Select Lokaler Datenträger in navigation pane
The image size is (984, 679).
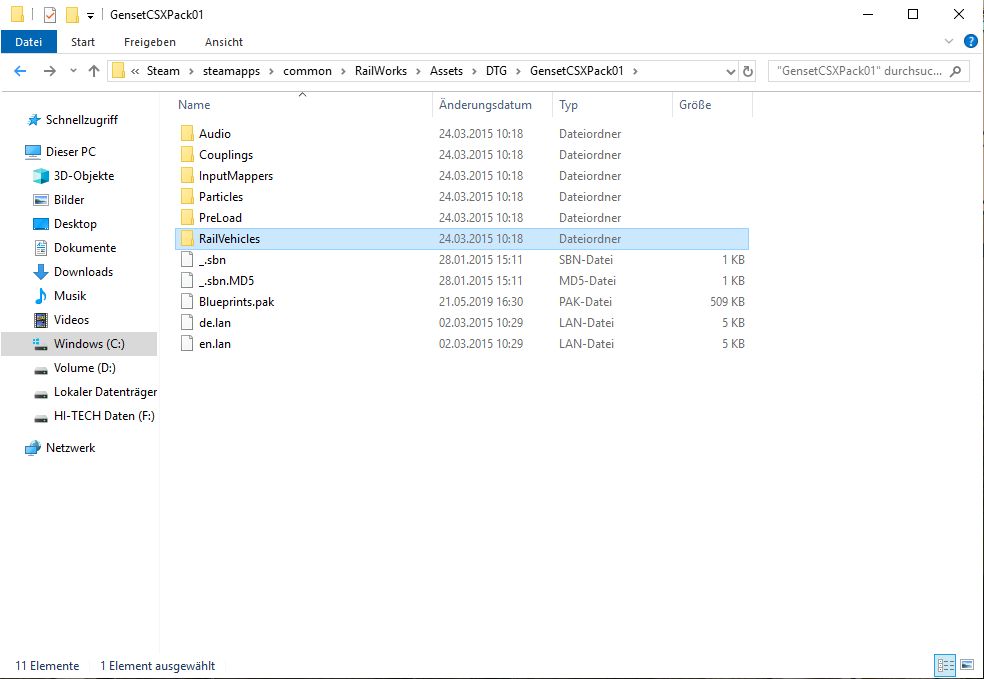[x=105, y=392]
